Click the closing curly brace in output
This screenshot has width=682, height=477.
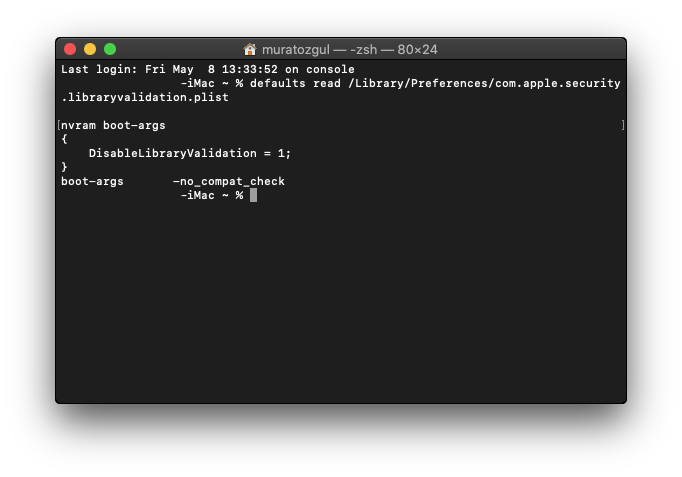click(x=64, y=168)
